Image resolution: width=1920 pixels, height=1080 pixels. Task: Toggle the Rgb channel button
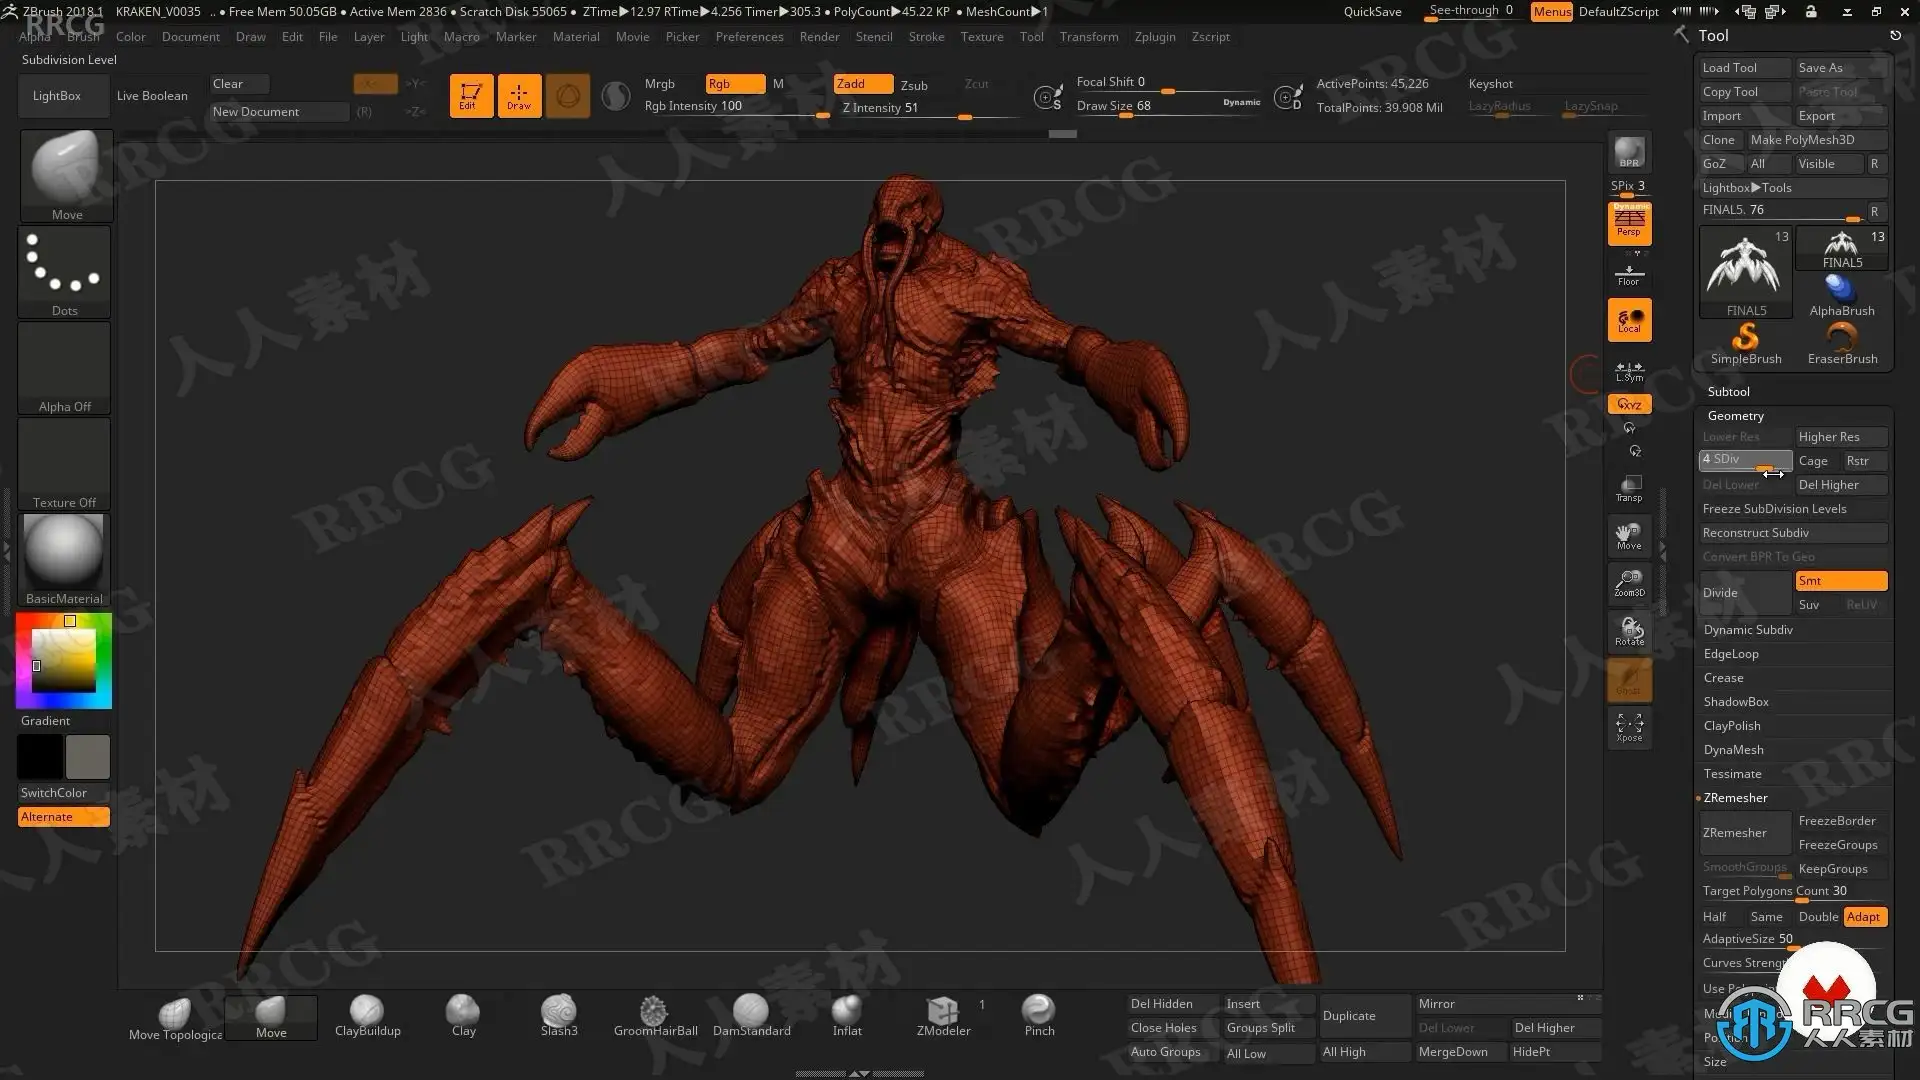(x=735, y=84)
